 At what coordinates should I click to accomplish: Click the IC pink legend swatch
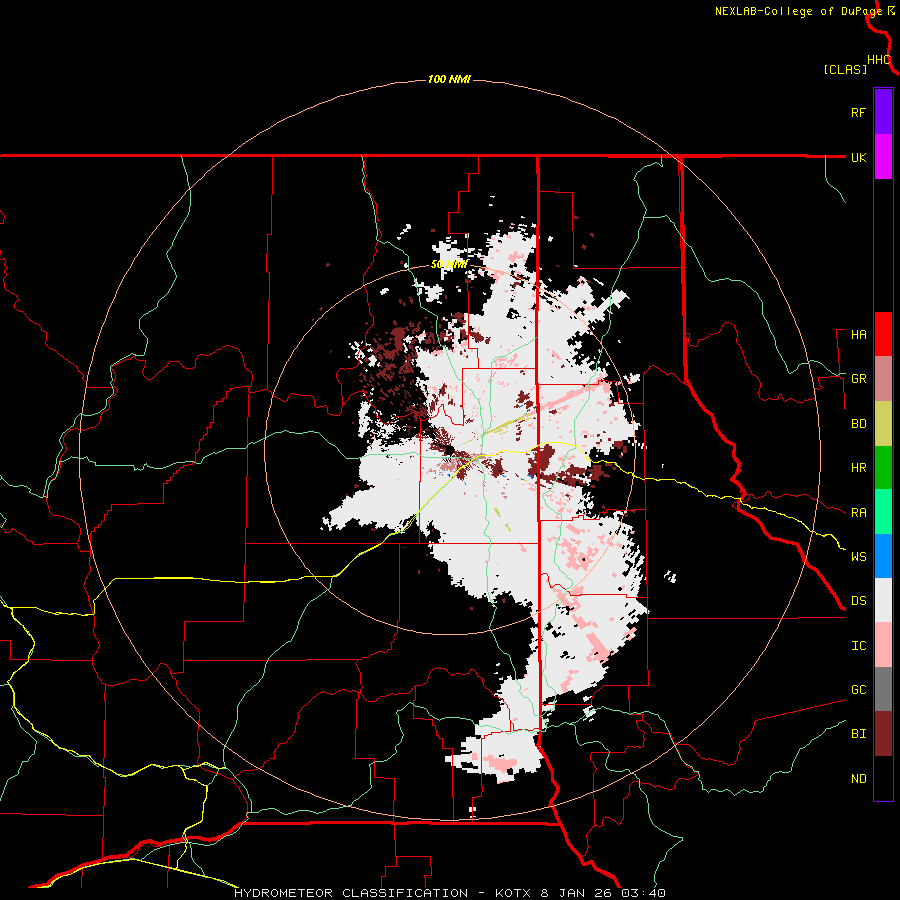(x=883, y=645)
